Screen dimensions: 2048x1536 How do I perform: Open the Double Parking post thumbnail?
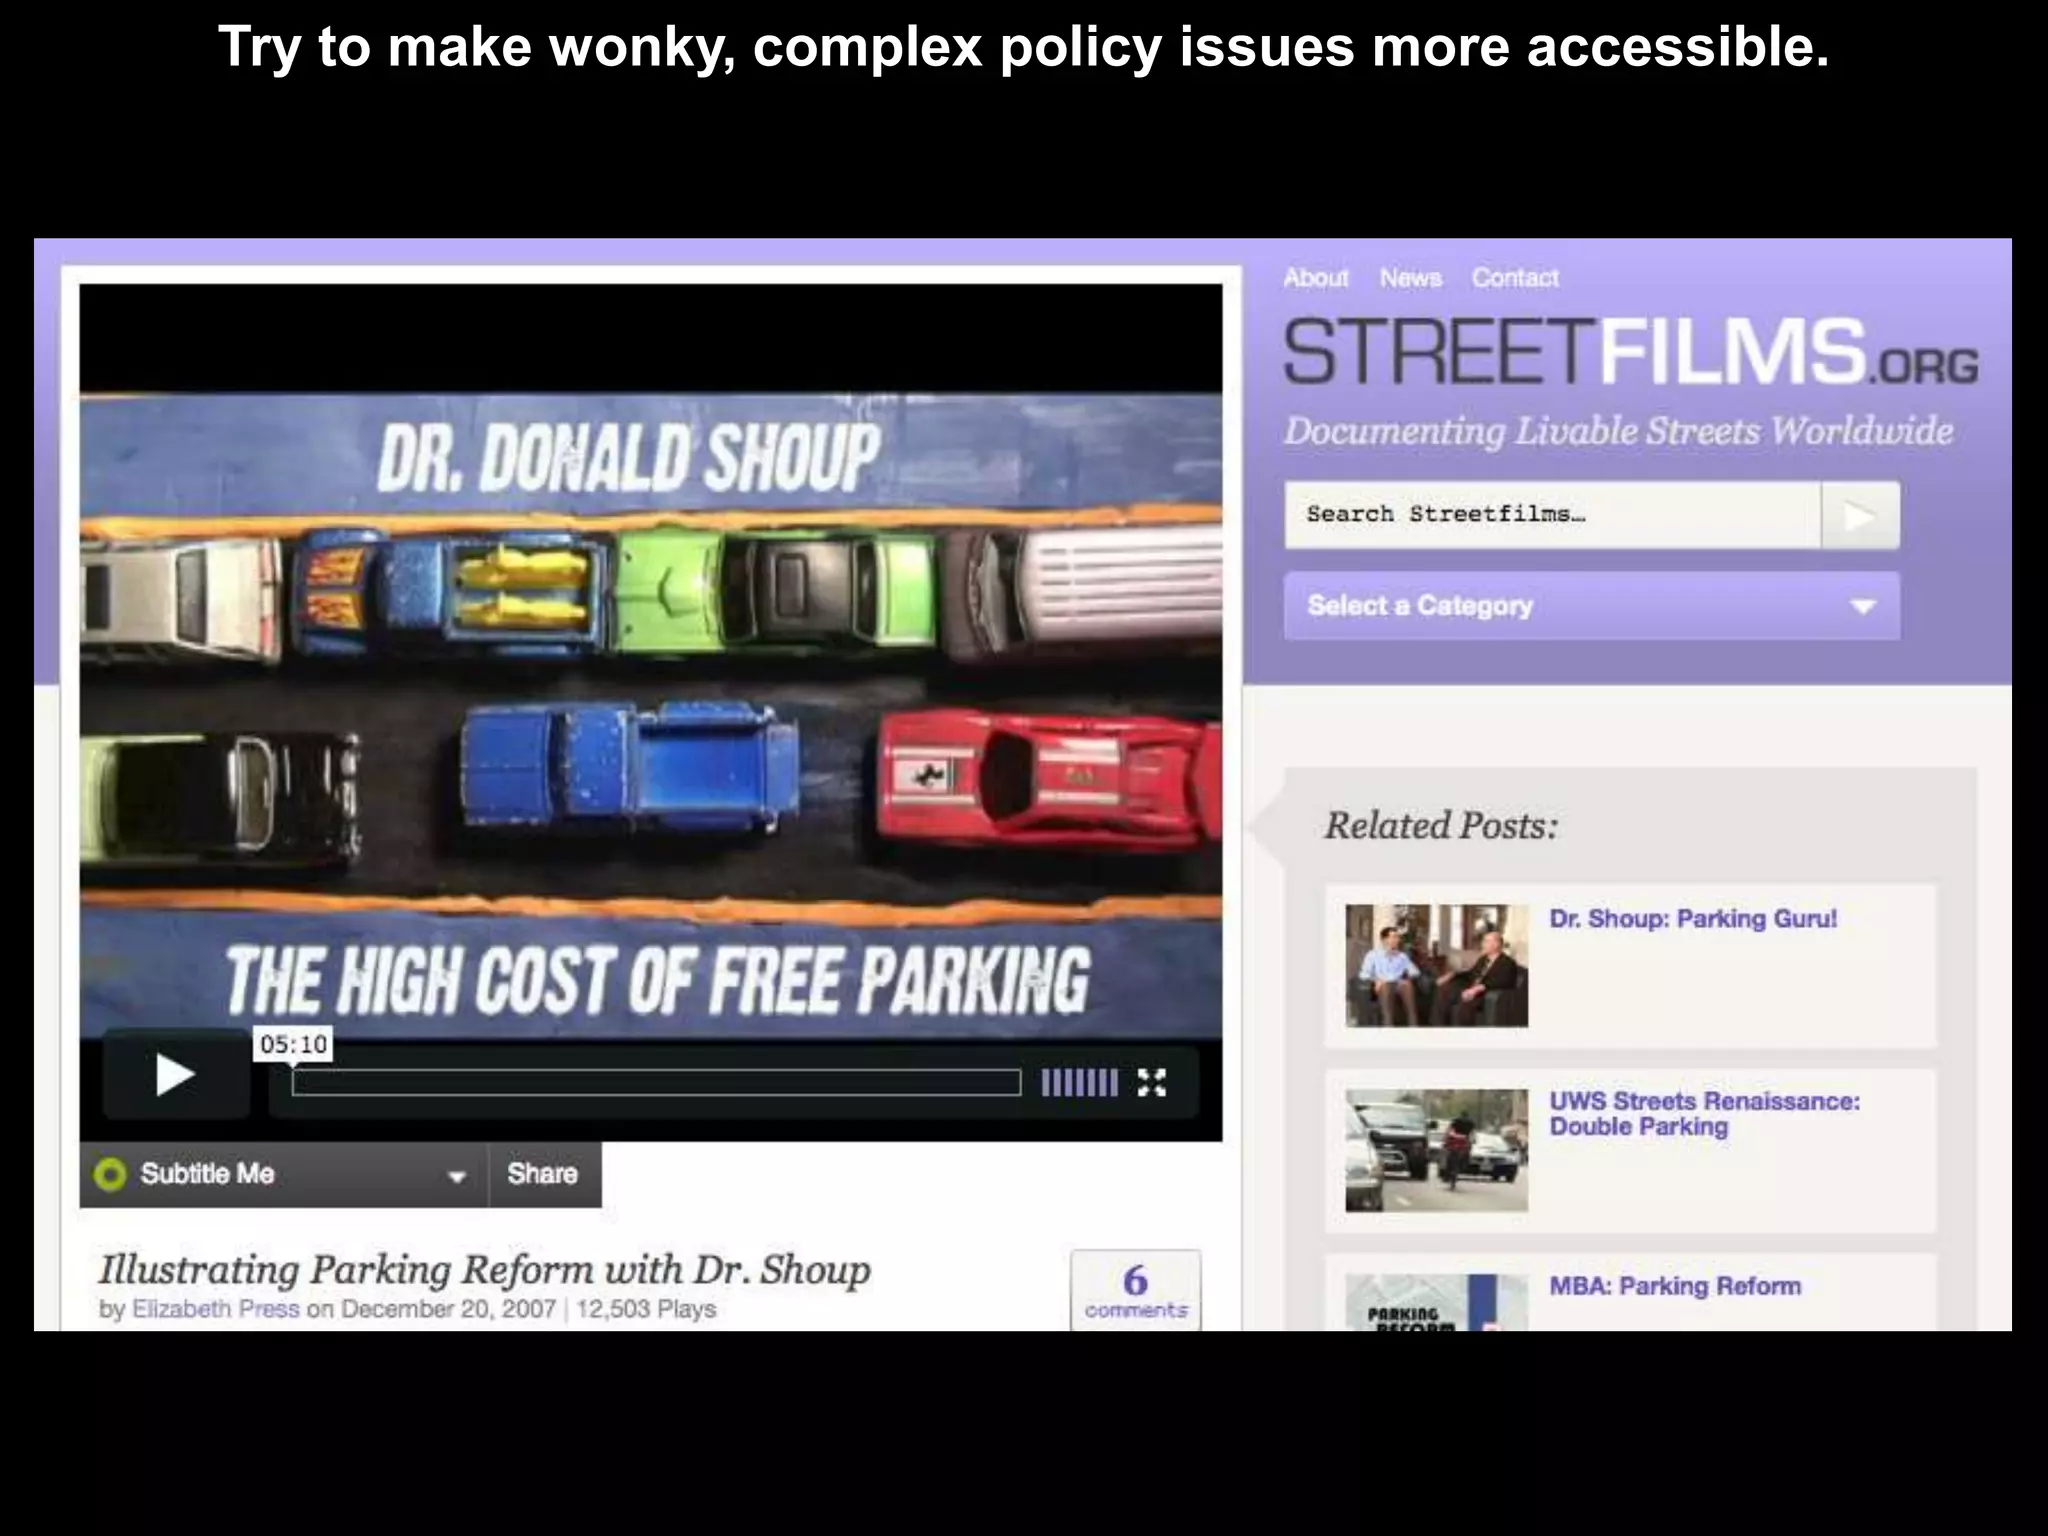pos(1436,1150)
